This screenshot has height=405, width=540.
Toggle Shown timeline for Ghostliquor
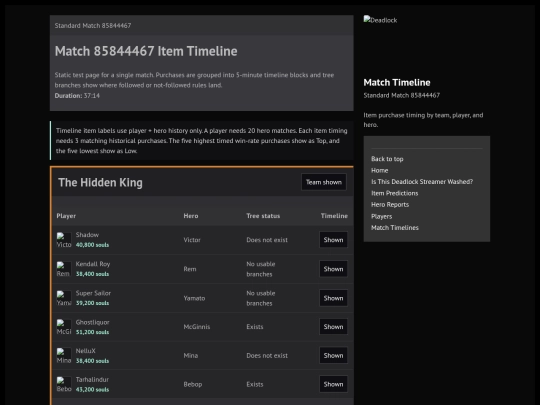click(333, 326)
